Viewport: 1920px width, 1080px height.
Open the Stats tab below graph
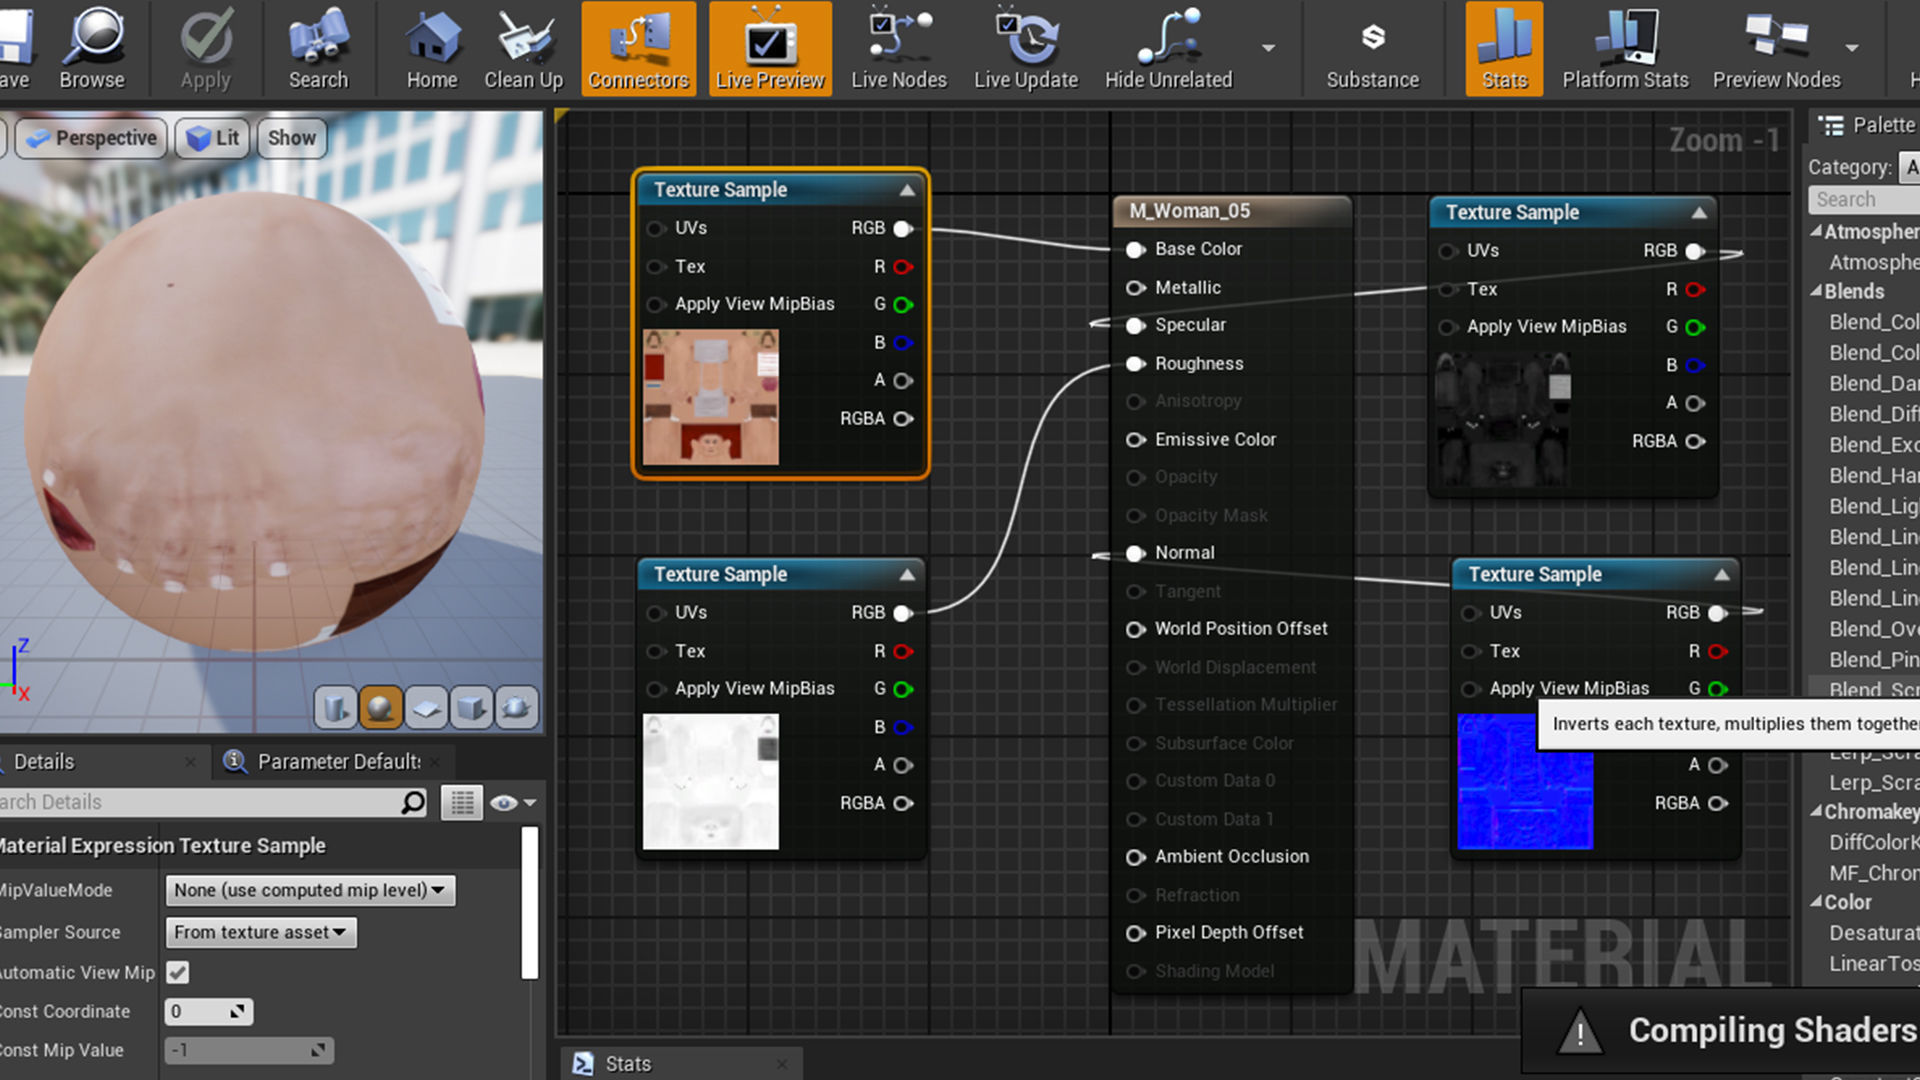[x=627, y=1064]
